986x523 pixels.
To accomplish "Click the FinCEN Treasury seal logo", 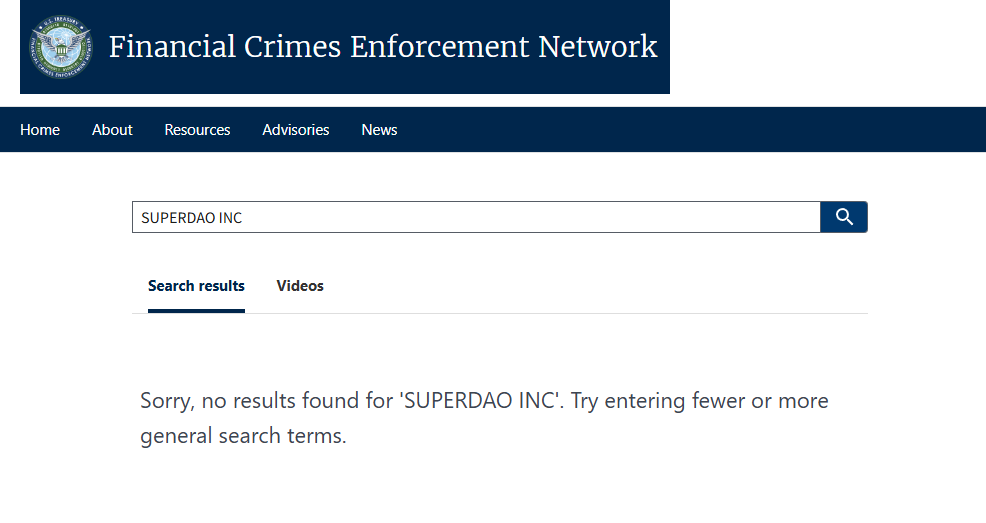I will pyautogui.click(x=61, y=47).
